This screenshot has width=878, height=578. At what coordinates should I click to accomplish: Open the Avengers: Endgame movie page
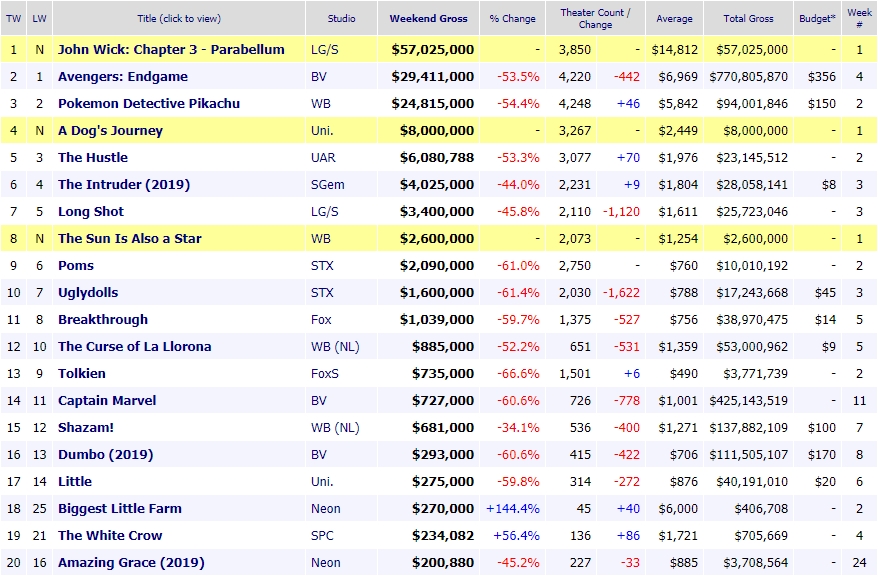point(123,76)
